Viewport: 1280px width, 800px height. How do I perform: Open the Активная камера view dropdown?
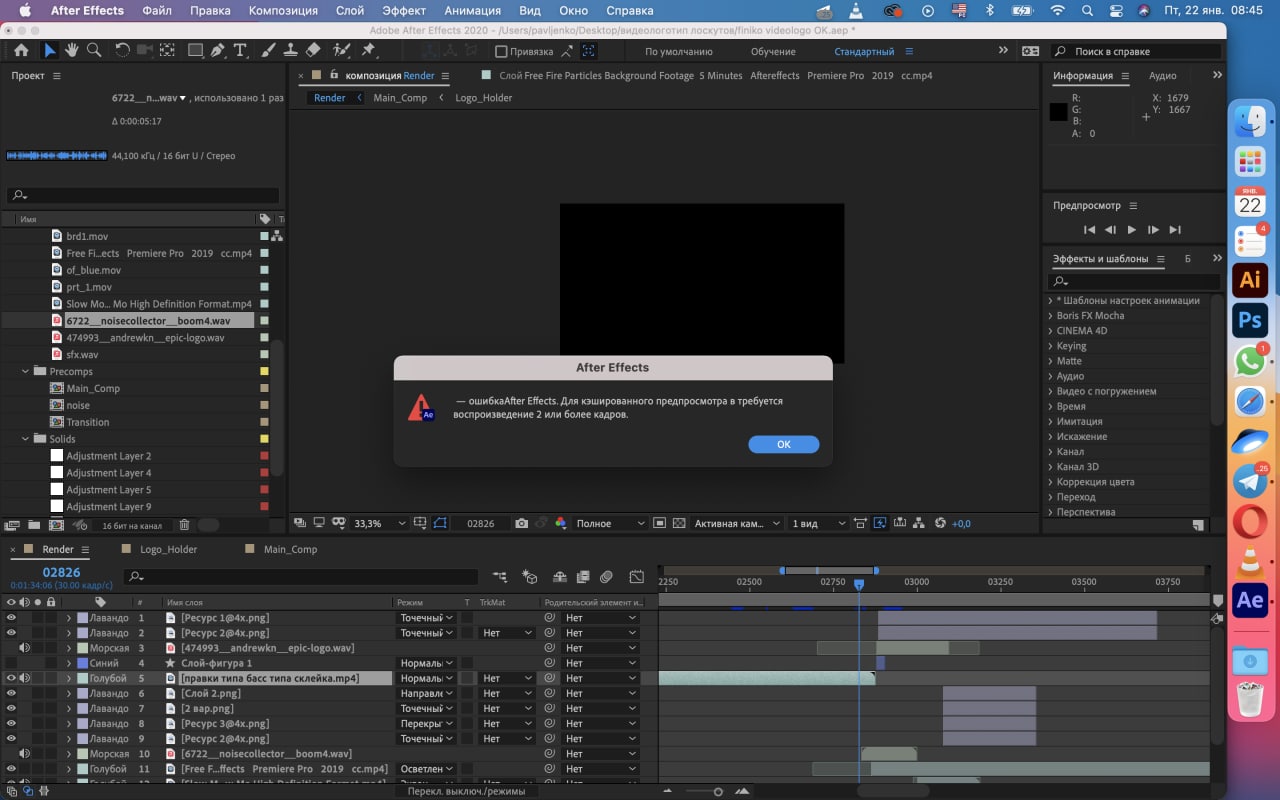tap(737, 523)
